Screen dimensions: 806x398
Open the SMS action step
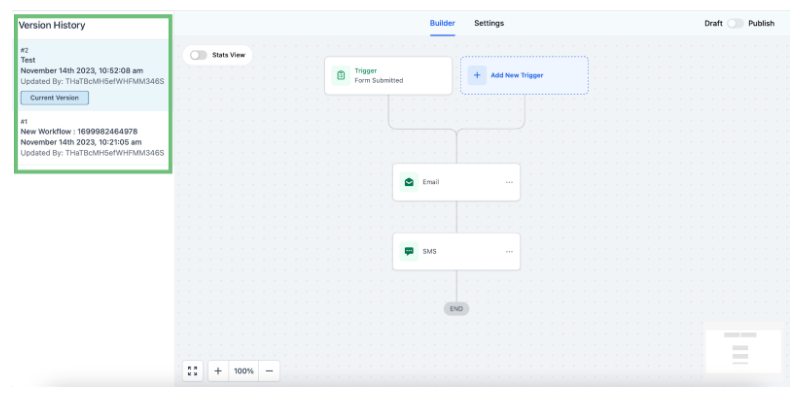point(456,251)
